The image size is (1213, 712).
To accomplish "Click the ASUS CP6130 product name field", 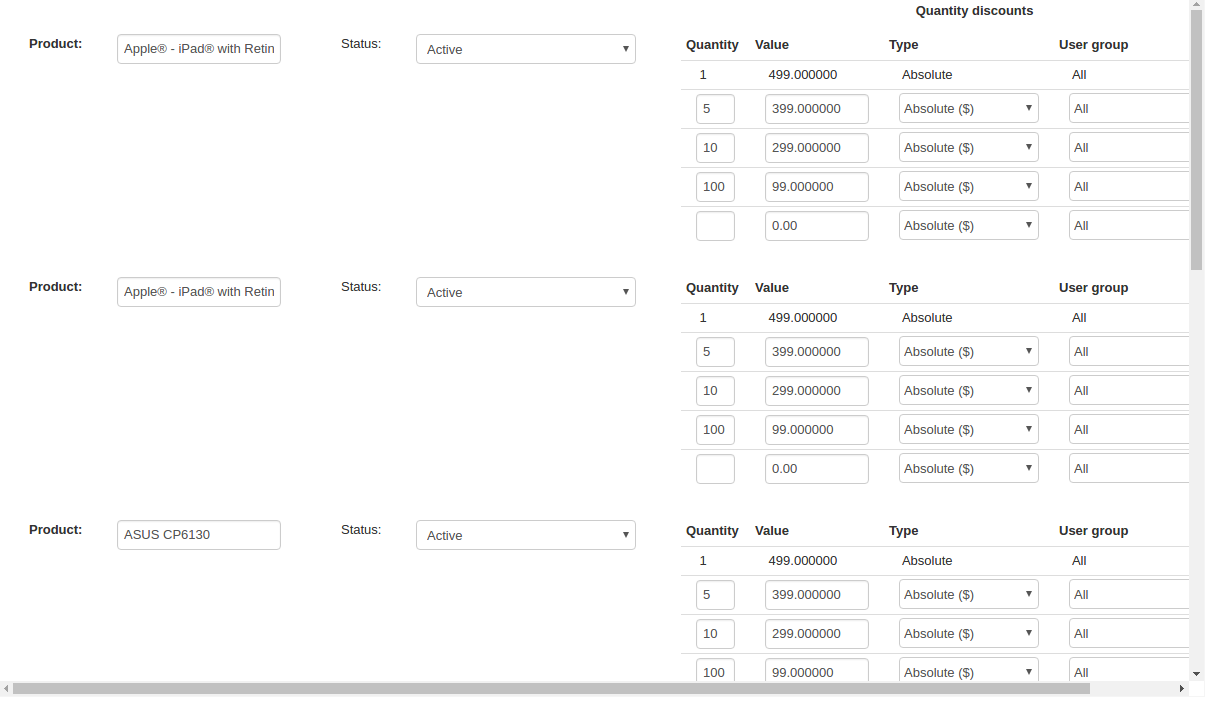I will pos(199,534).
